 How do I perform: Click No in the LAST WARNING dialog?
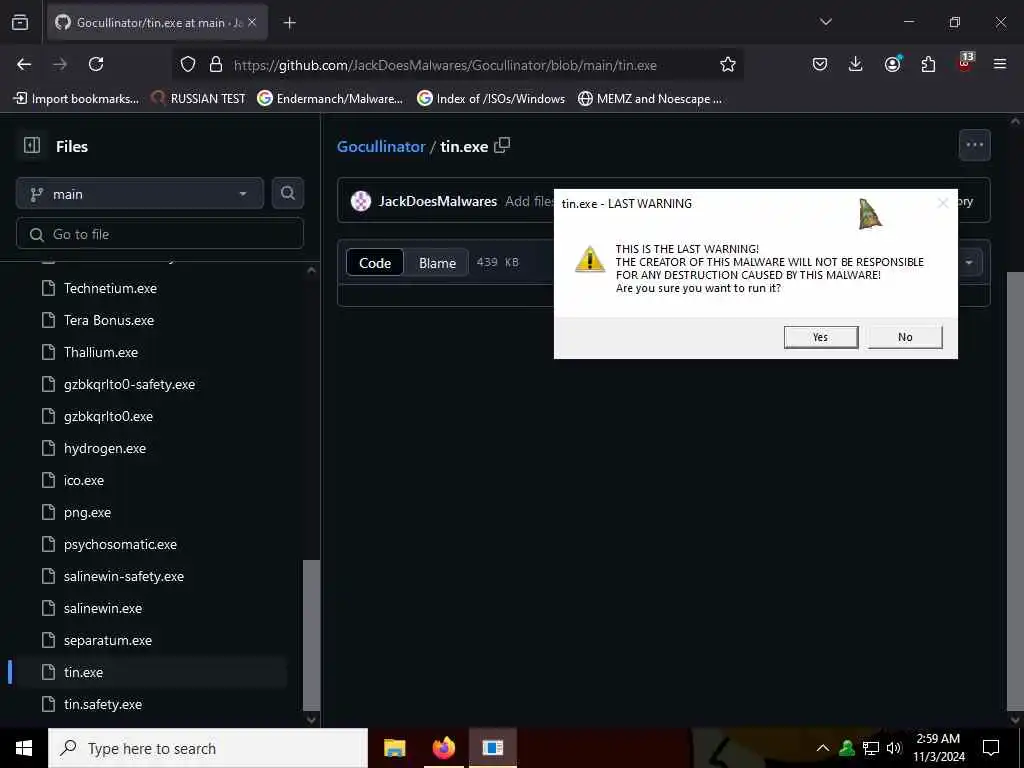coord(904,337)
